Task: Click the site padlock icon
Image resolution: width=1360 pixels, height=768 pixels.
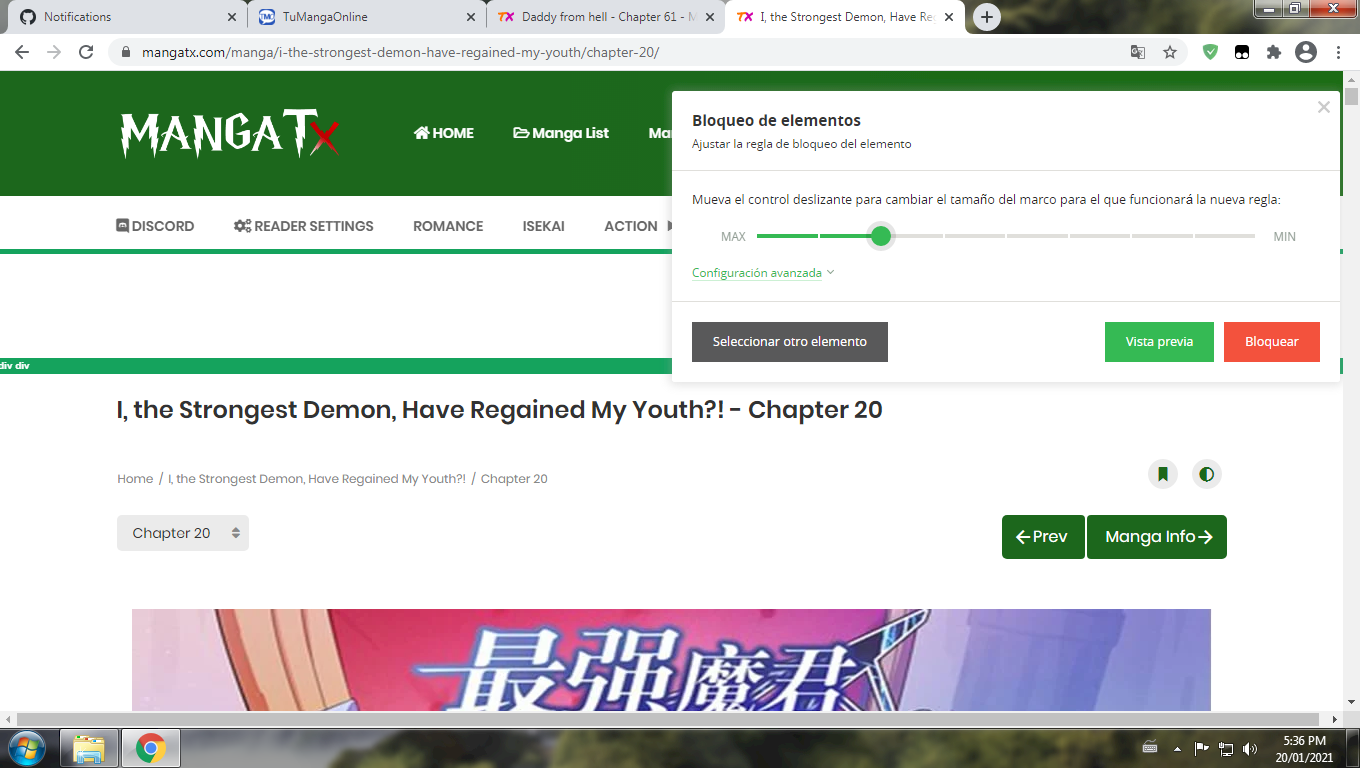Action: pos(126,52)
